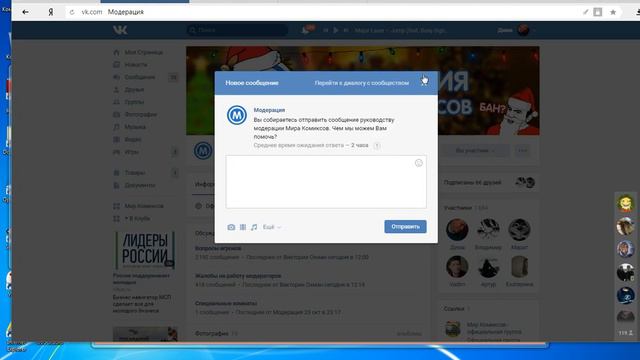
Task: Attach a photo with the camera icon
Action: point(231,227)
